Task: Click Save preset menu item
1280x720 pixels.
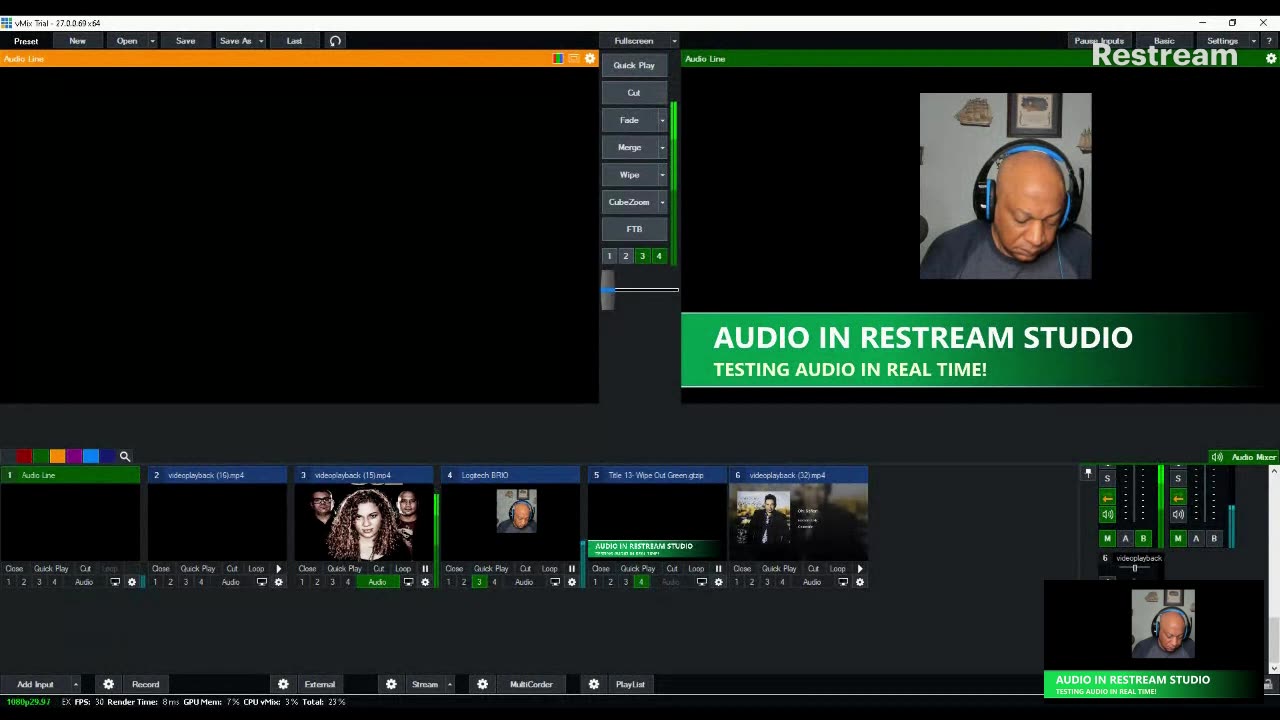Action: [185, 41]
